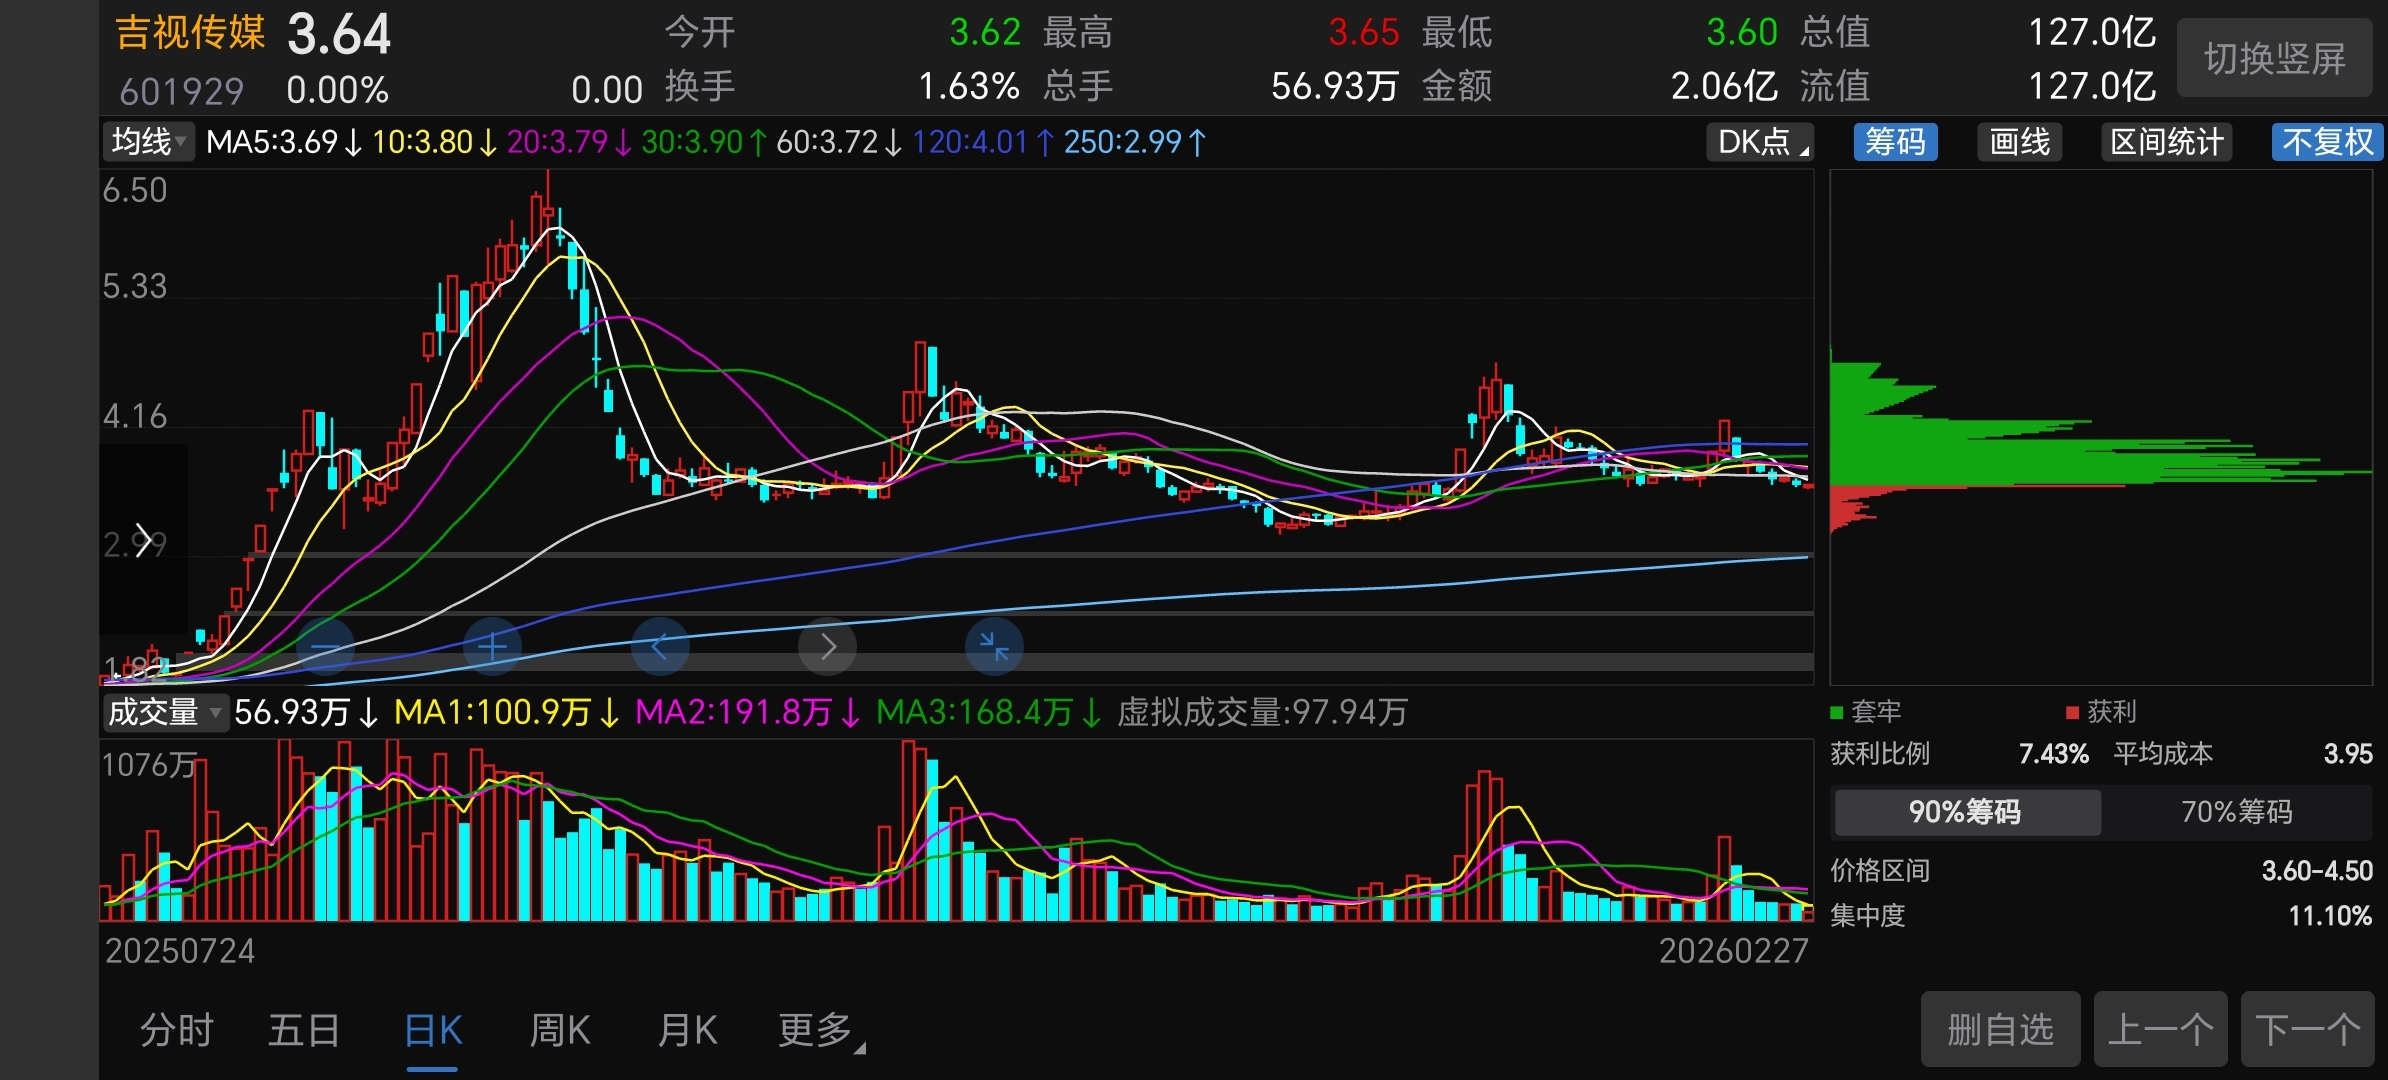Open 均线 indicator dropdown
The width and height of the screenshot is (2388, 1080).
click(x=148, y=142)
